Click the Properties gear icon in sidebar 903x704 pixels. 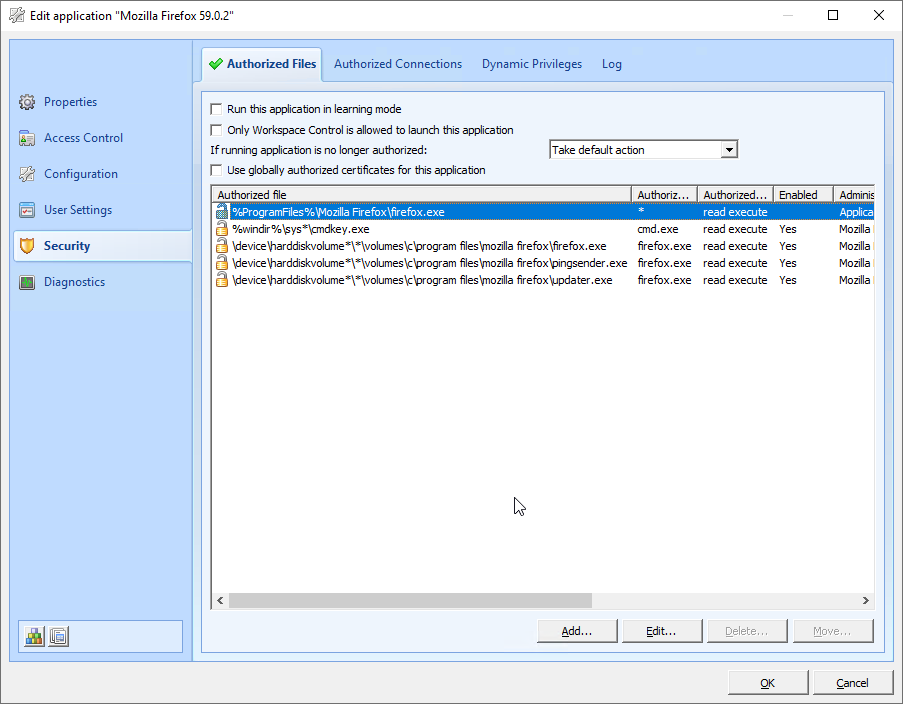click(27, 102)
